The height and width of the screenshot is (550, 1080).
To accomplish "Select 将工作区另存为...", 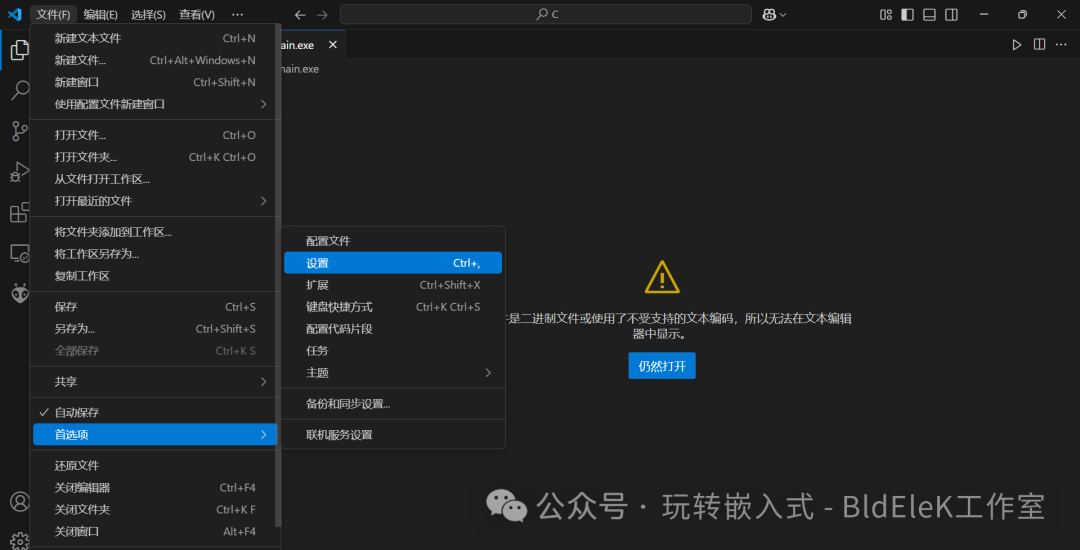I will click(155, 254).
